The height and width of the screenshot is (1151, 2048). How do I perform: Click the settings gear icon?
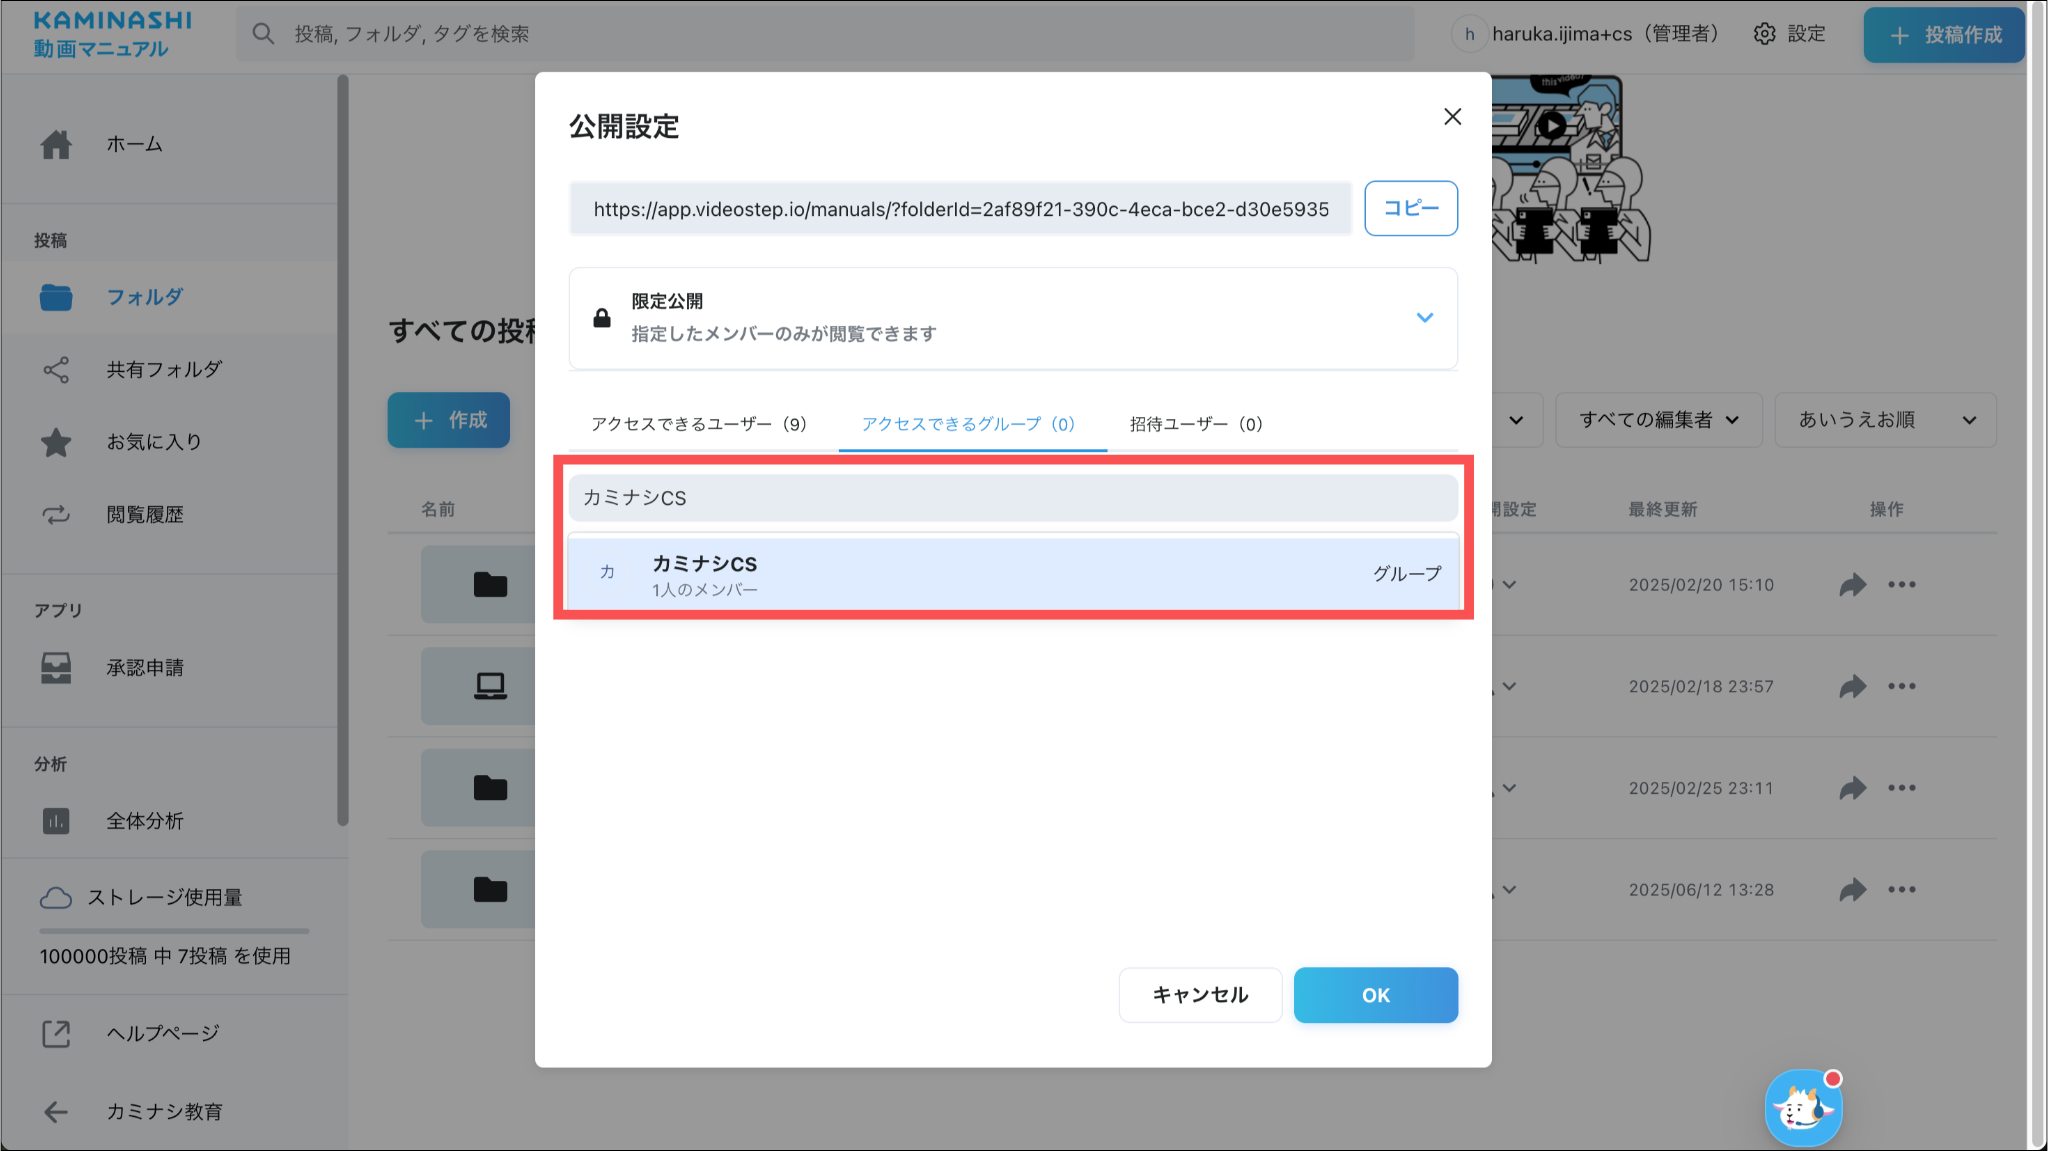[x=1765, y=34]
